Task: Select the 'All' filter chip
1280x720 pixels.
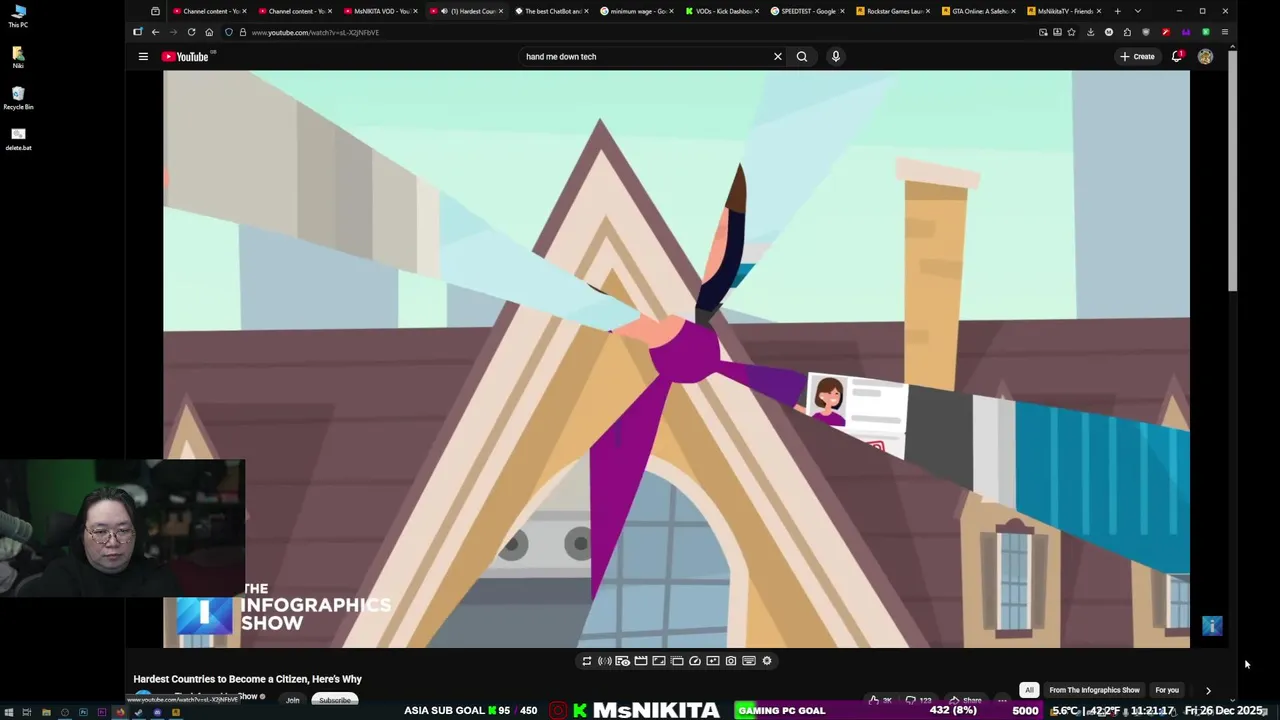Action: (x=1029, y=690)
